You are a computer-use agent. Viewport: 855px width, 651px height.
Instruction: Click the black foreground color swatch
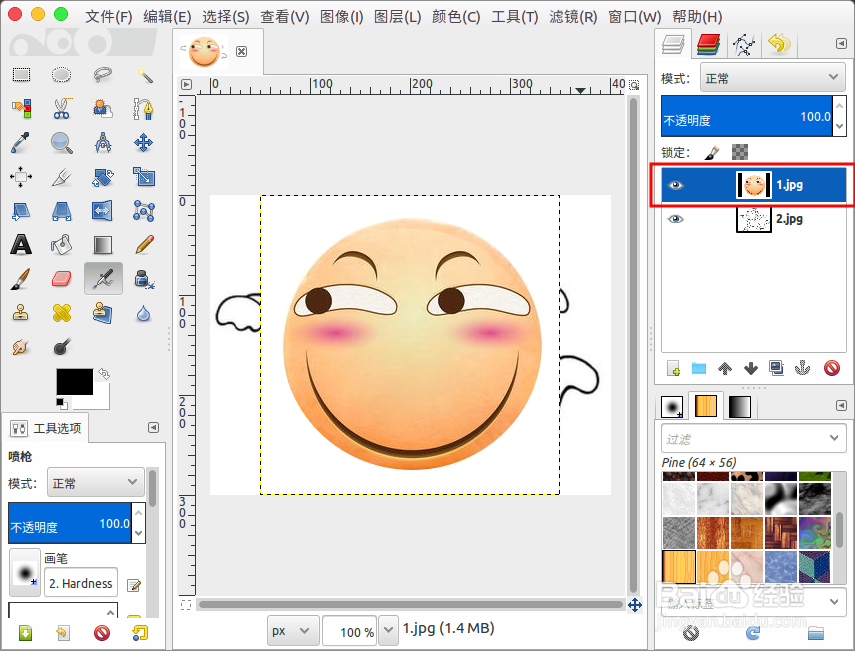pyautogui.click(x=75, y=382)
